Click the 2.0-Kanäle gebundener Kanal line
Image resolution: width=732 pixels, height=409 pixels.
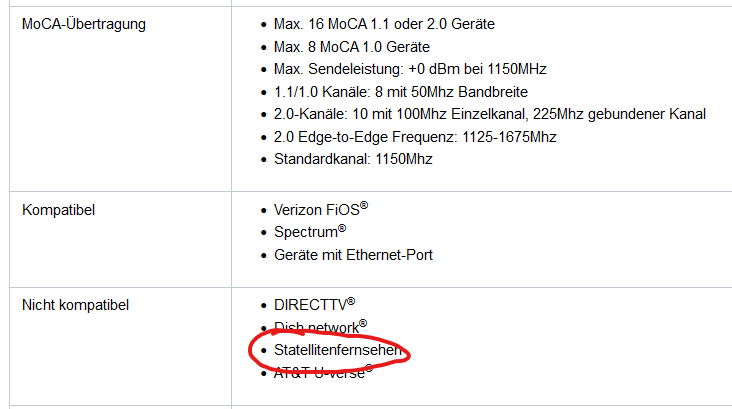(489, 114)
